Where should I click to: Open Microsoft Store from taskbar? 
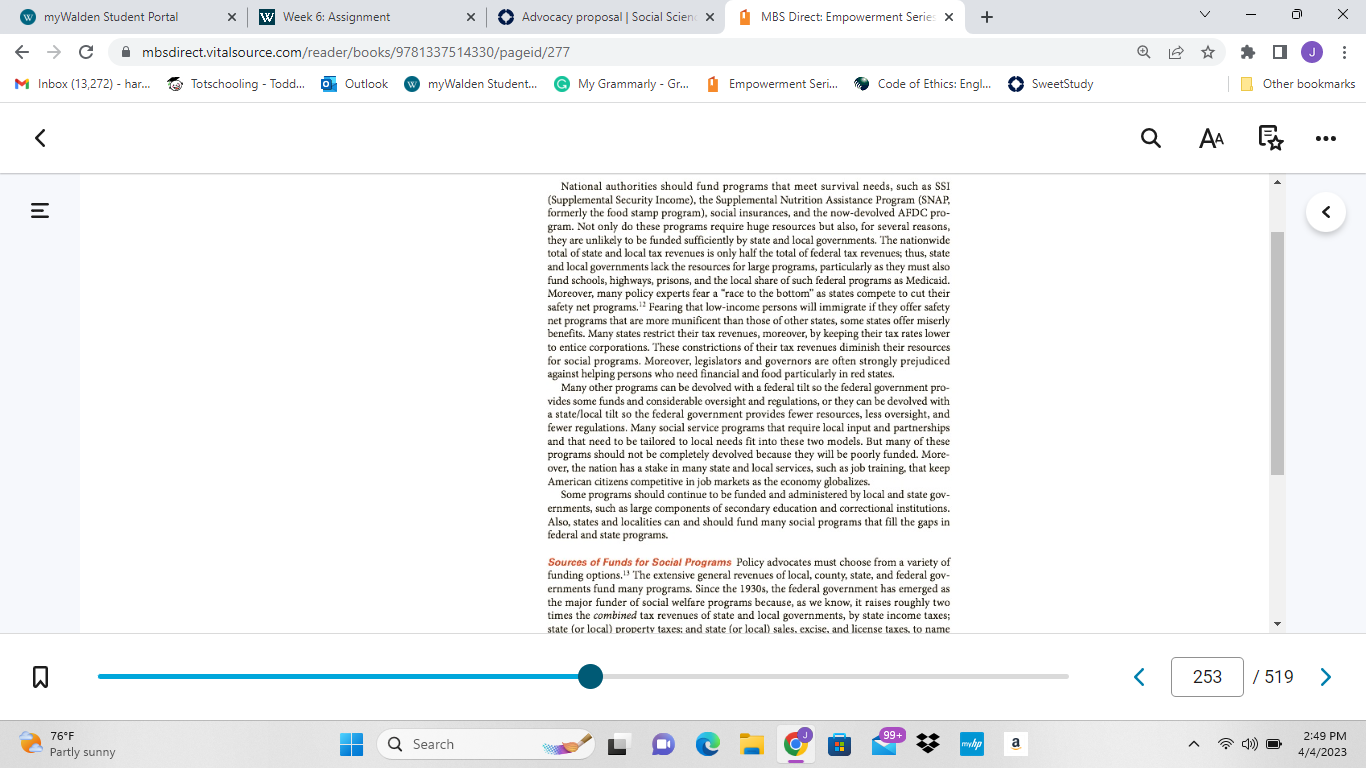[x=840, y=744]
